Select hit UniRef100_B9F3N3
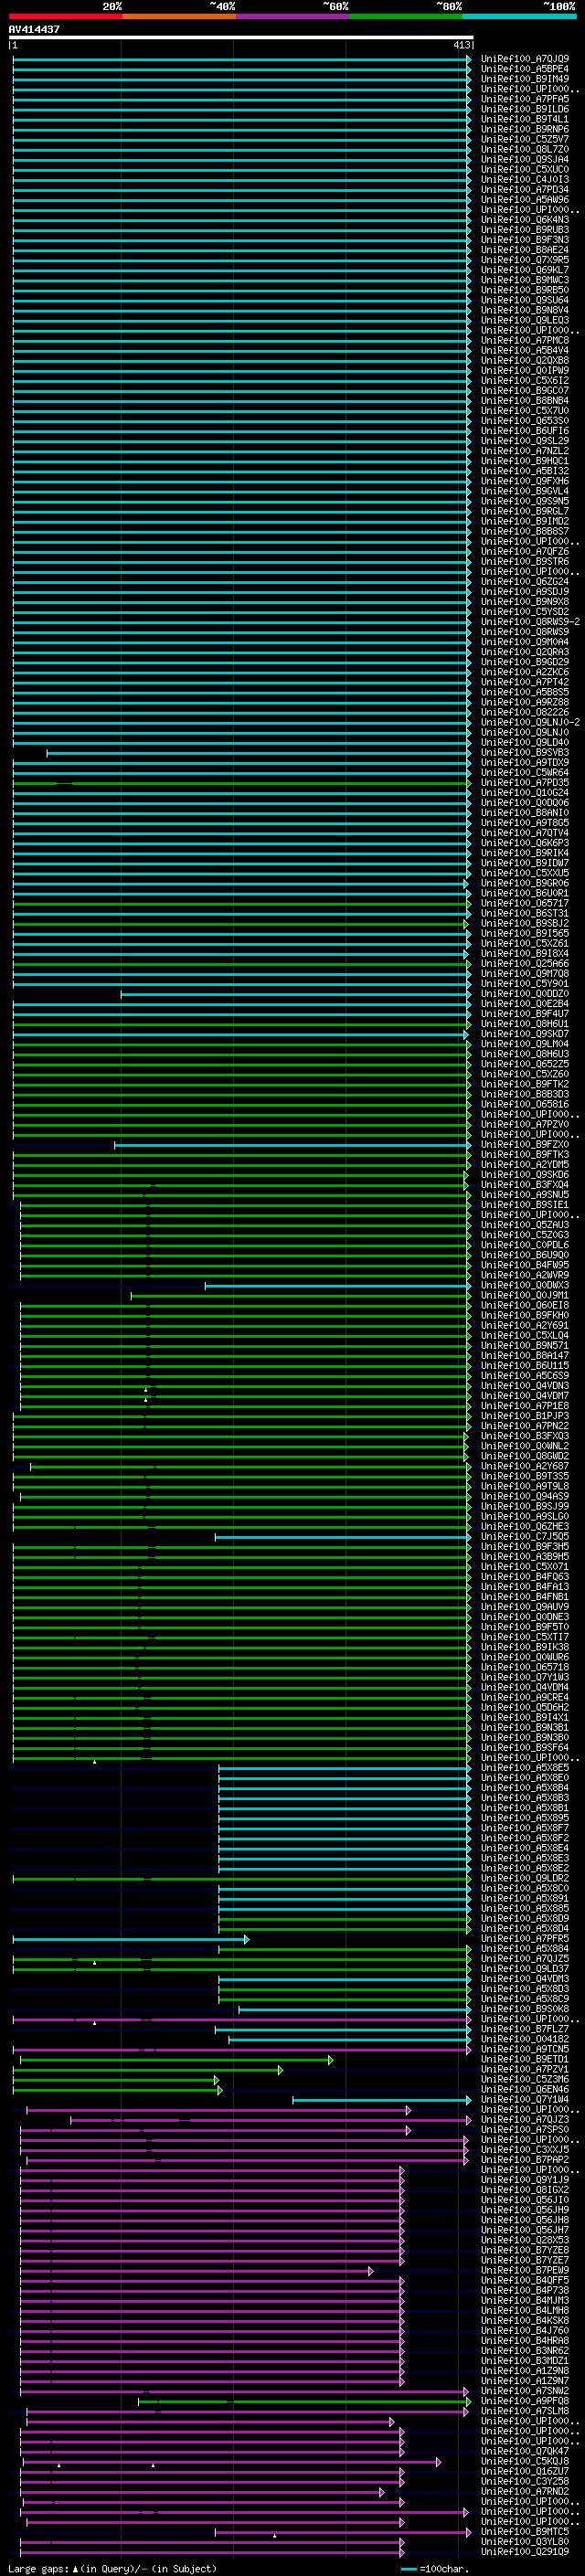The width and height of the screenshot is (585, 2576). [x=525, y=240]
